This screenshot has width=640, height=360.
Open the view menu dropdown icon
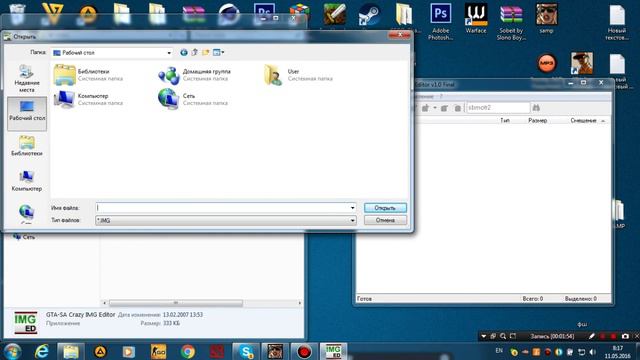click(218, 52)
